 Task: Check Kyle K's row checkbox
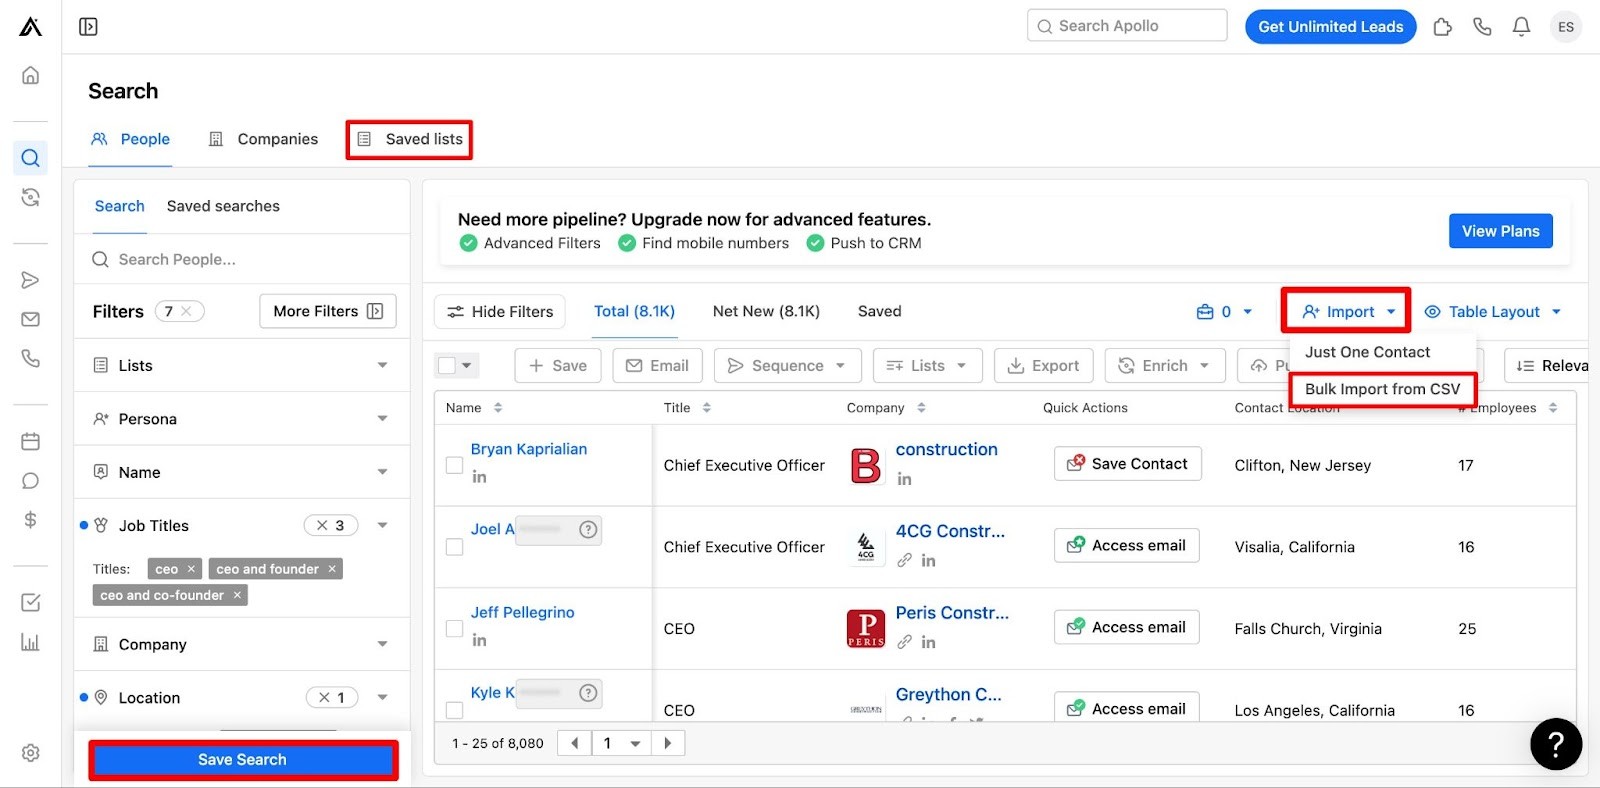coord(454,710)
